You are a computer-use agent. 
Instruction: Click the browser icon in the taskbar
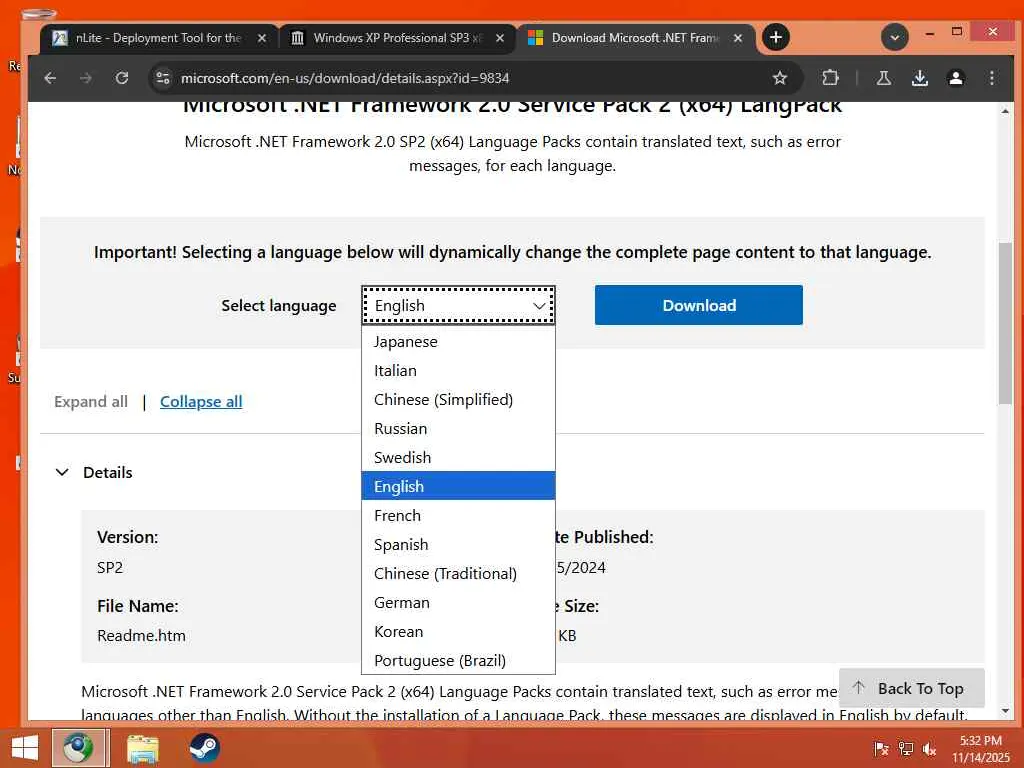click(78, 748)
